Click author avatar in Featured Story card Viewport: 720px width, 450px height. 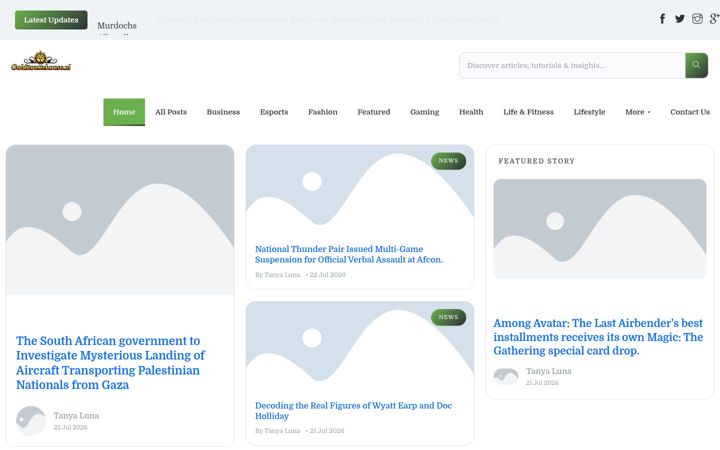pos(506,376)
